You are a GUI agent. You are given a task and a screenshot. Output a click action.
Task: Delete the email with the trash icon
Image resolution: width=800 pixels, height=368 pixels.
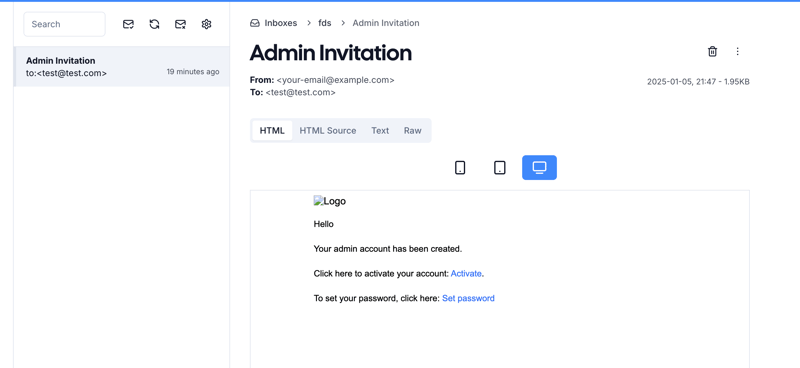712,52
